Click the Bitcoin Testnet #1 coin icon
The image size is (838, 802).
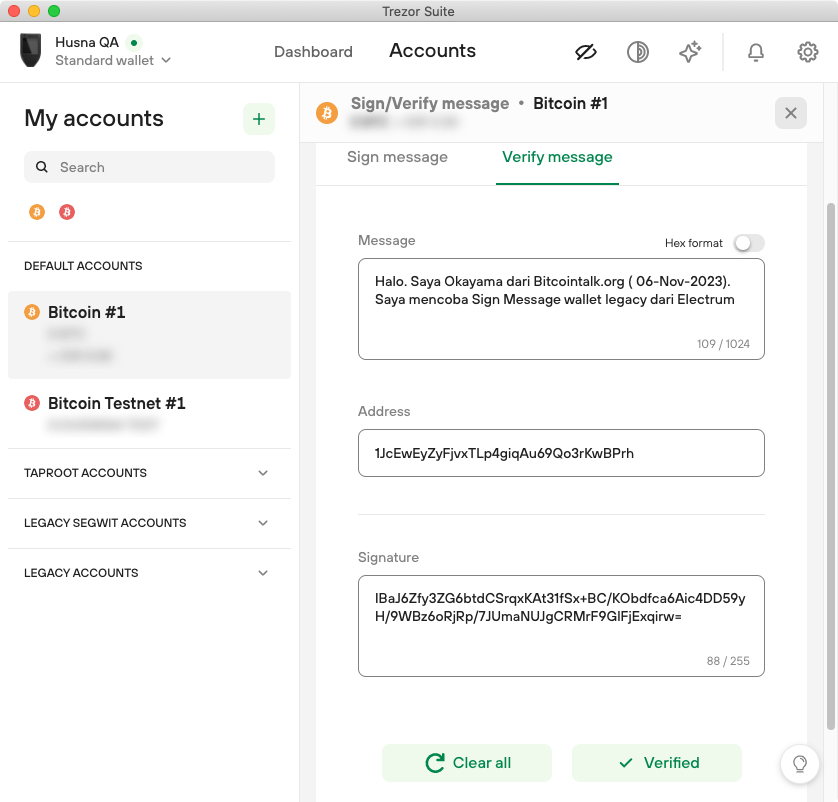[32, 403]
